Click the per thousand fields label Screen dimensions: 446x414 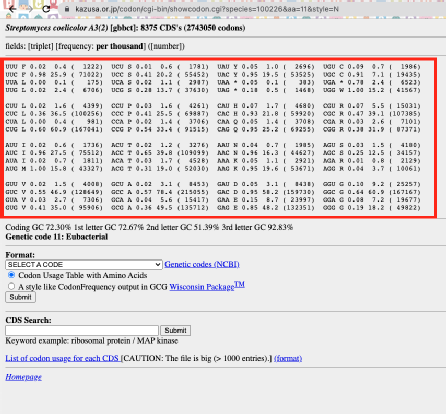point(120,46)
